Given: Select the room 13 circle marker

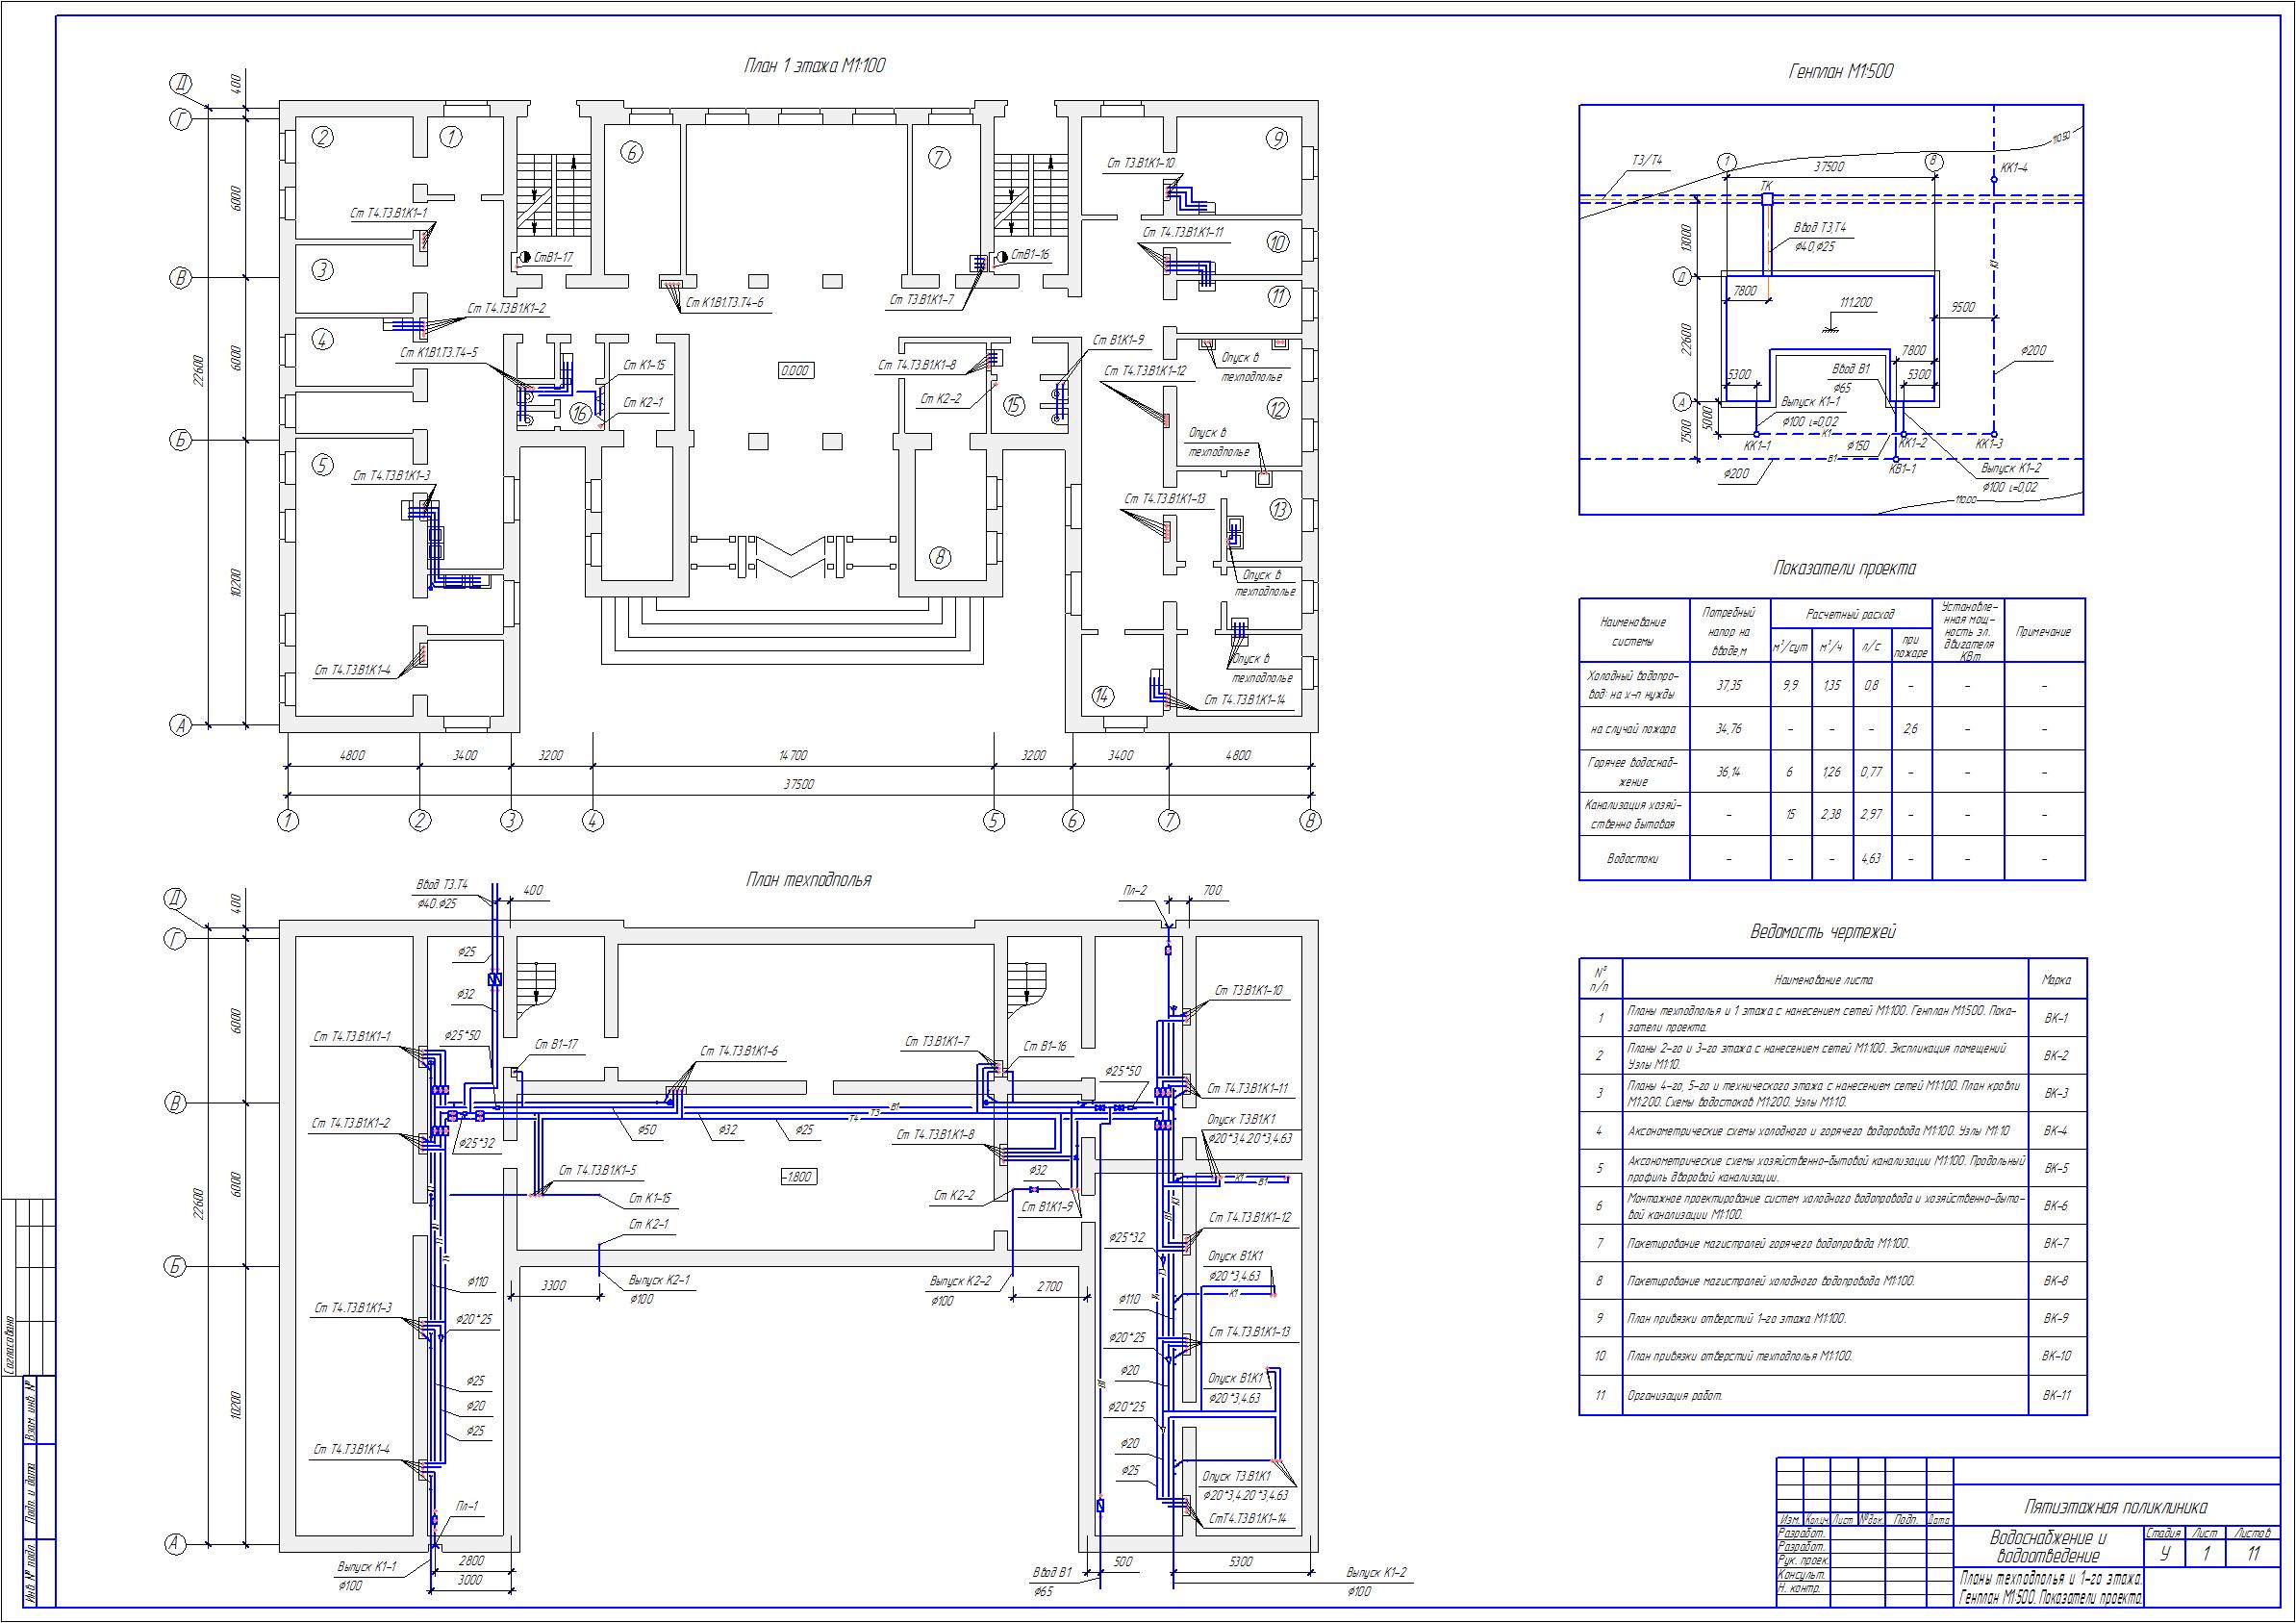Looking at the screenshot, I should (x=1280, y=510).
